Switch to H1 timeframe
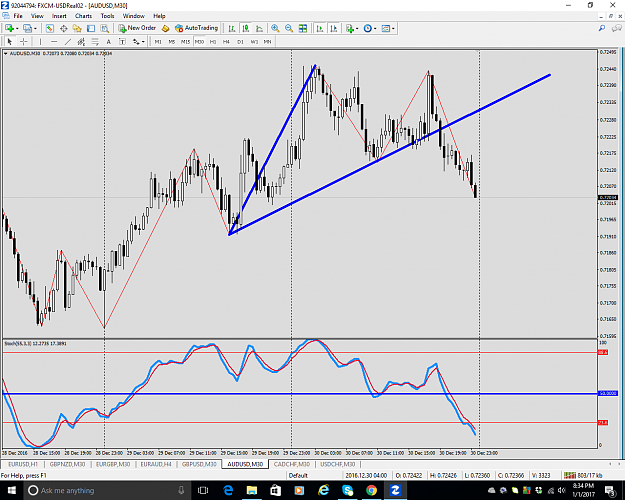Viewport: 625px width, 500px height. [213, 41]
